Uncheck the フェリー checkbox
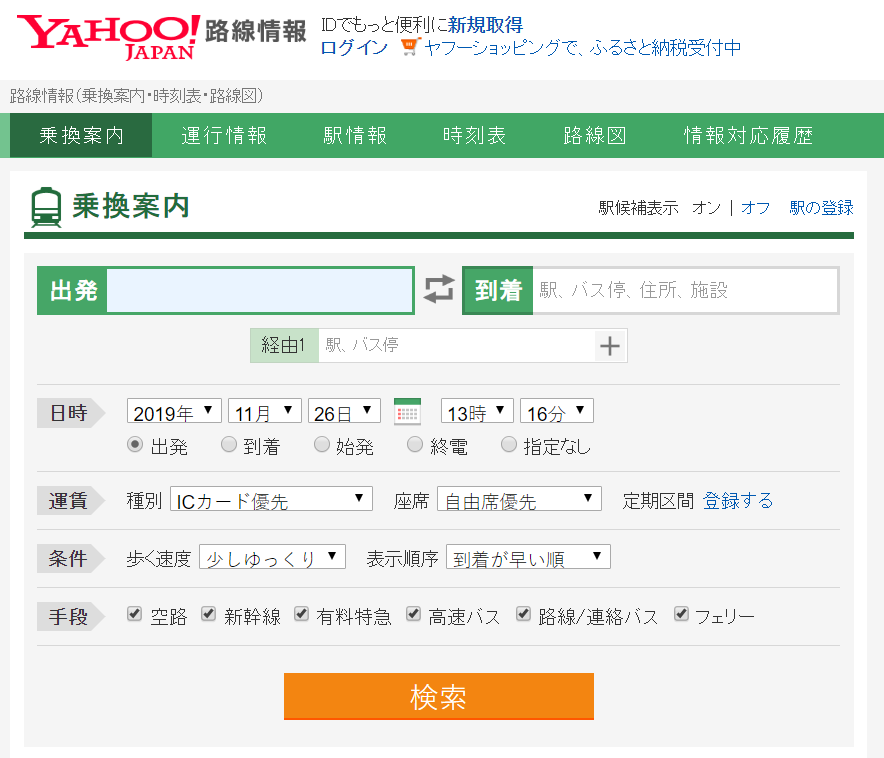Image resolution: width=884 pixels, height=758 pixels. click(681, 614)
